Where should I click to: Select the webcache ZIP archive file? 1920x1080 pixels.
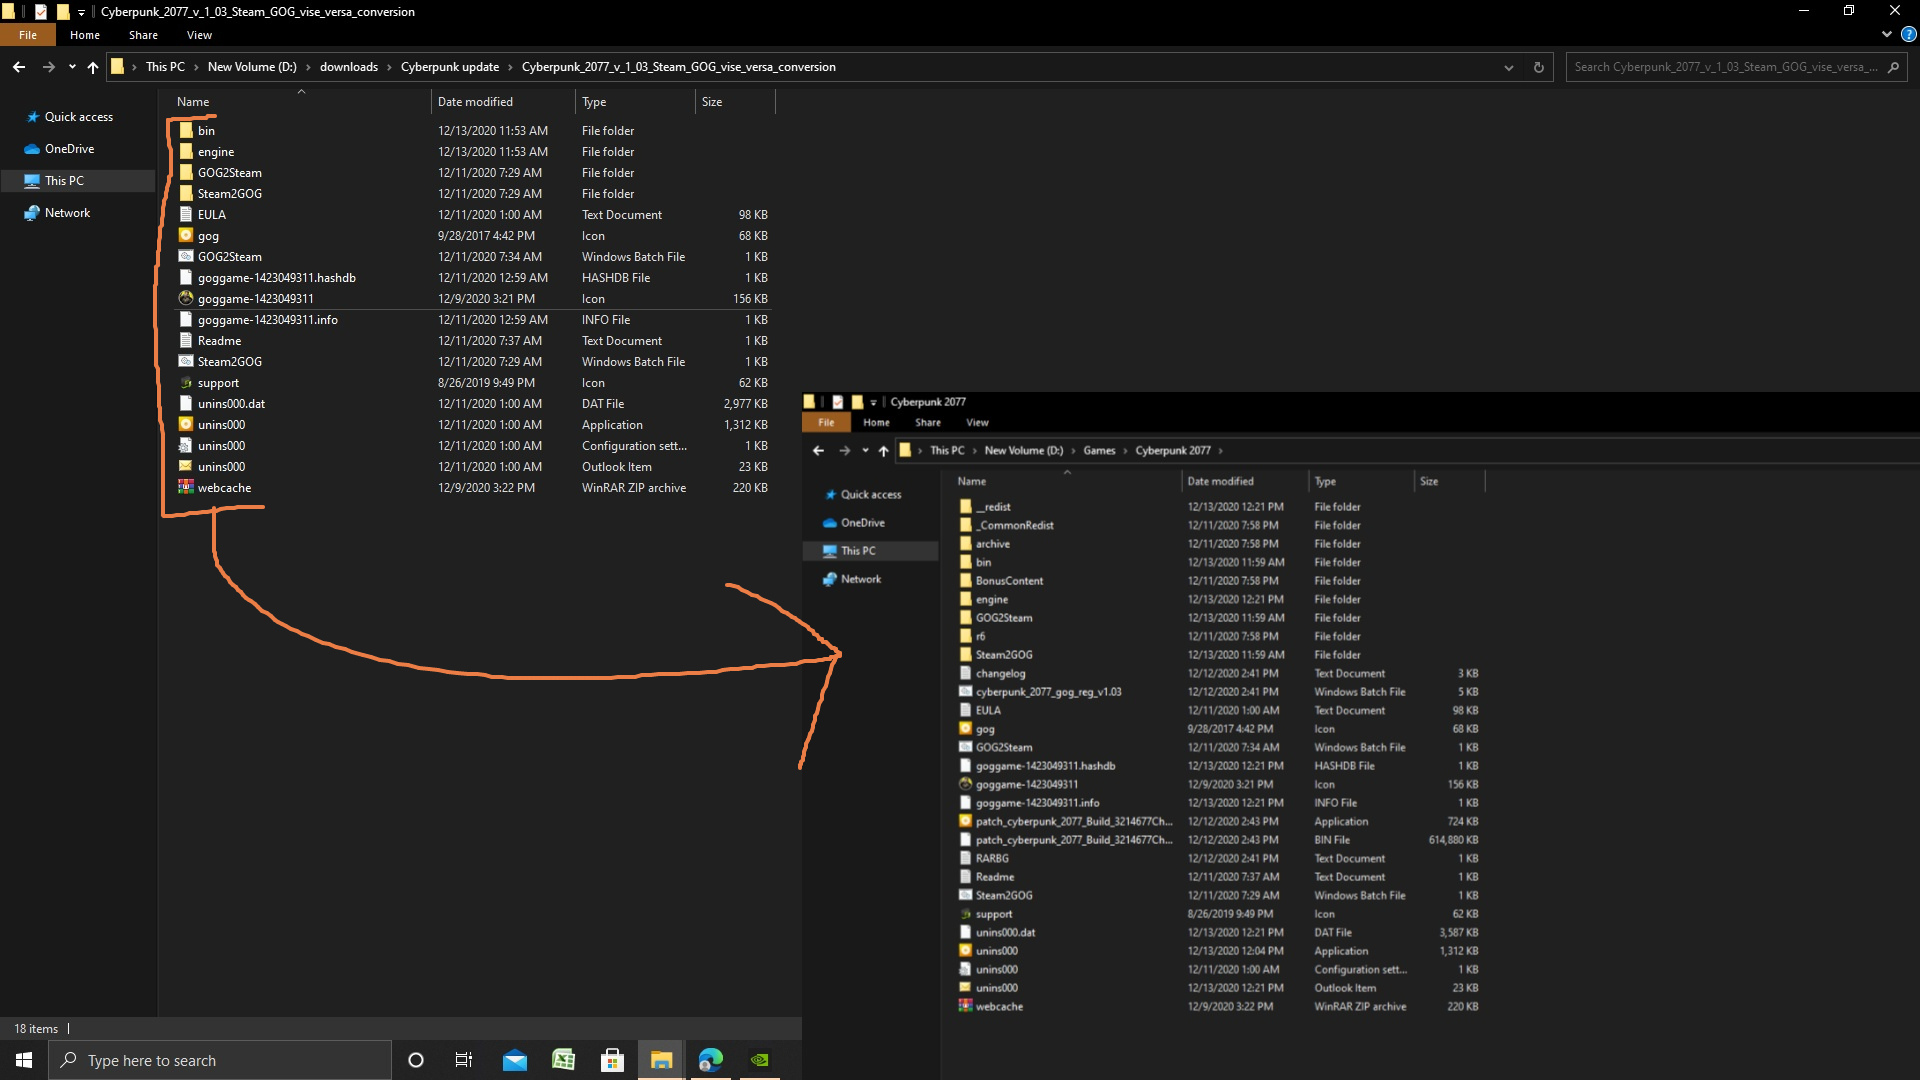tap(224, 488)
